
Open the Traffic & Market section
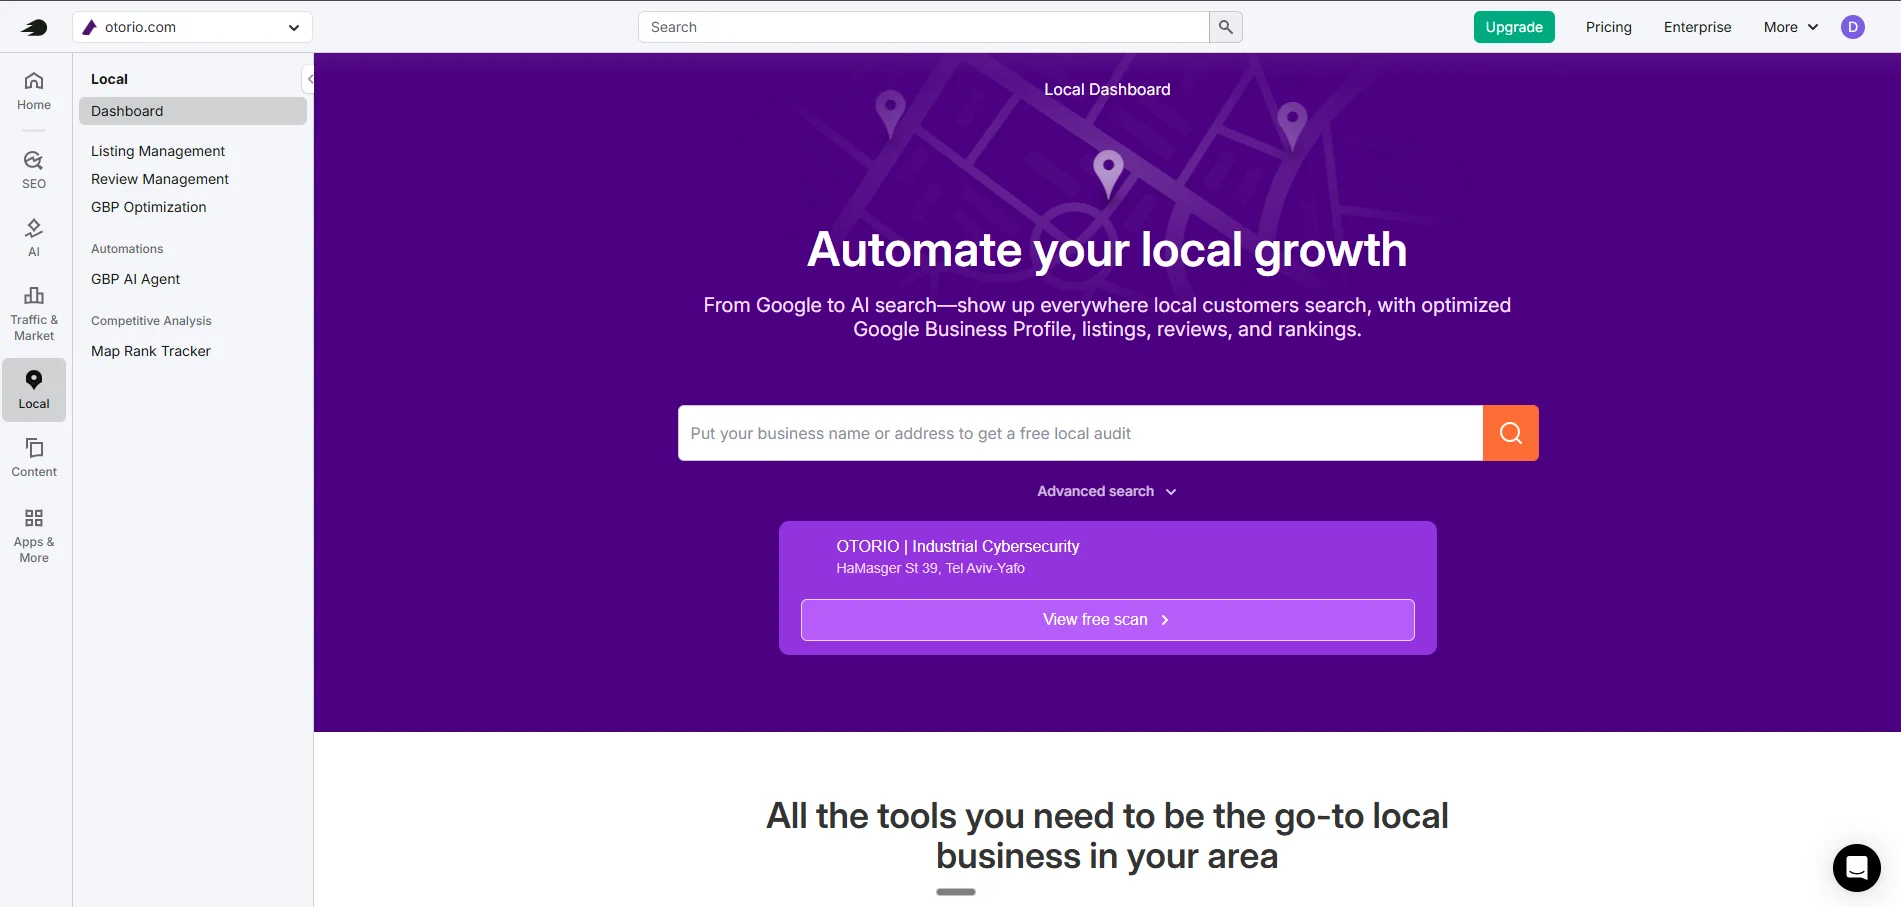tap(34, 313)
